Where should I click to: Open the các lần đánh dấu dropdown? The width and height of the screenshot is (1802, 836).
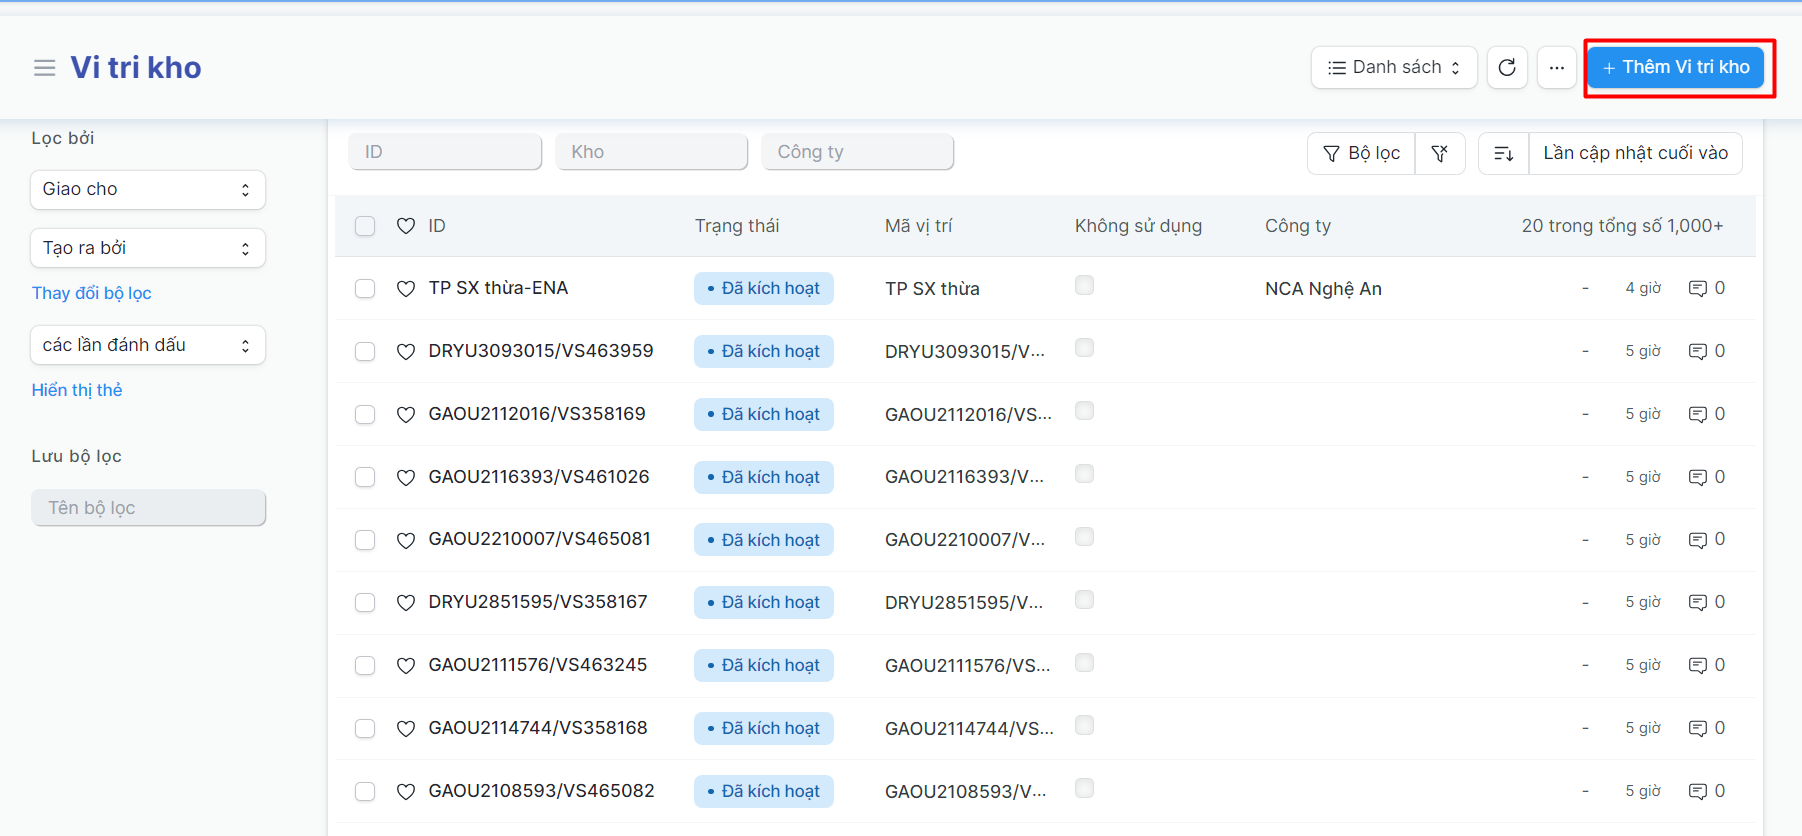[147, 345]
